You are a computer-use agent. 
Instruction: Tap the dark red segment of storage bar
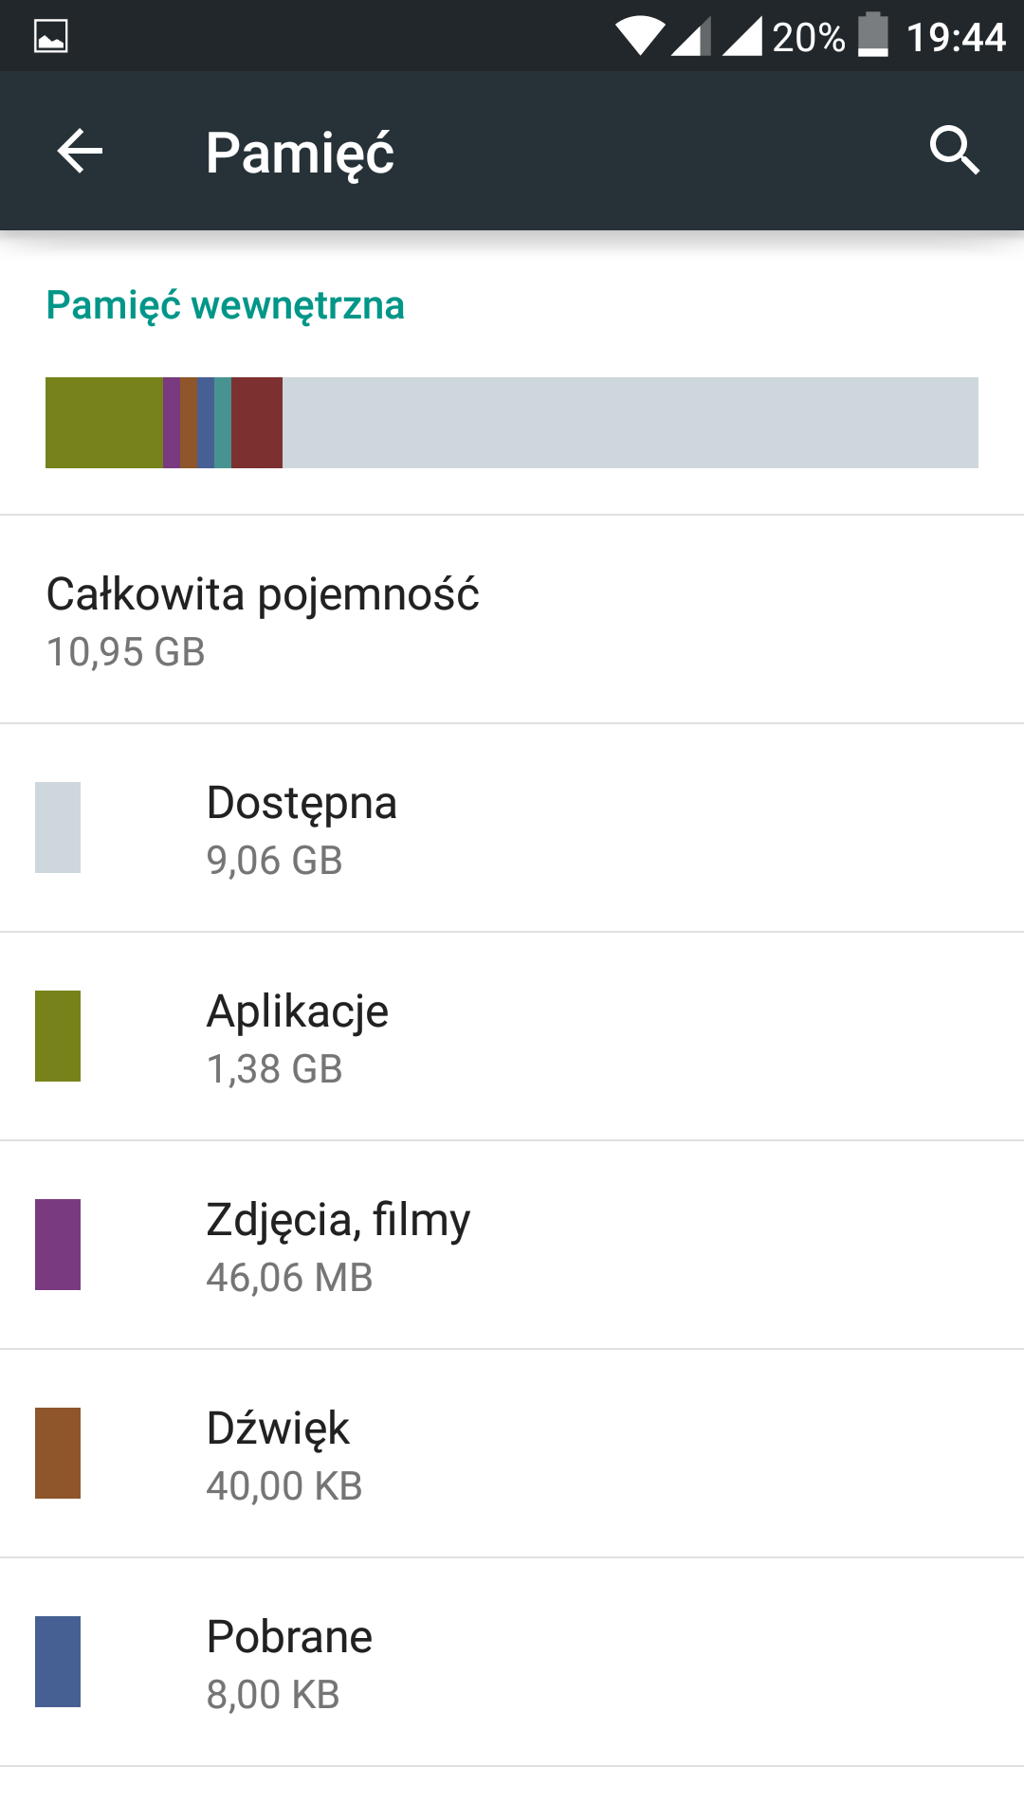point(257,423)
